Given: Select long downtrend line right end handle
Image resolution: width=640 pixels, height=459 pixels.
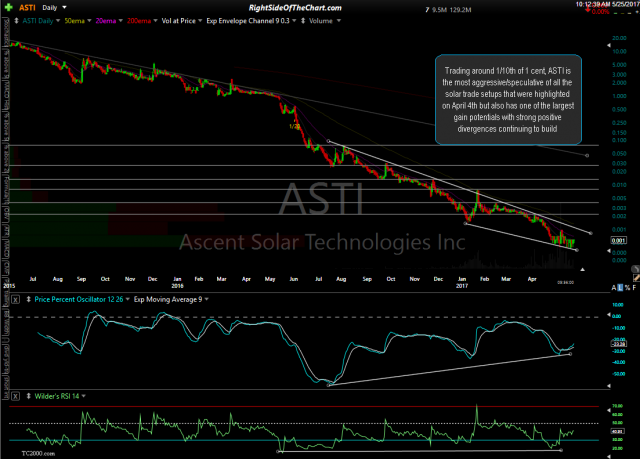Looking at the screenshot, I should click(x=587, y=155).
